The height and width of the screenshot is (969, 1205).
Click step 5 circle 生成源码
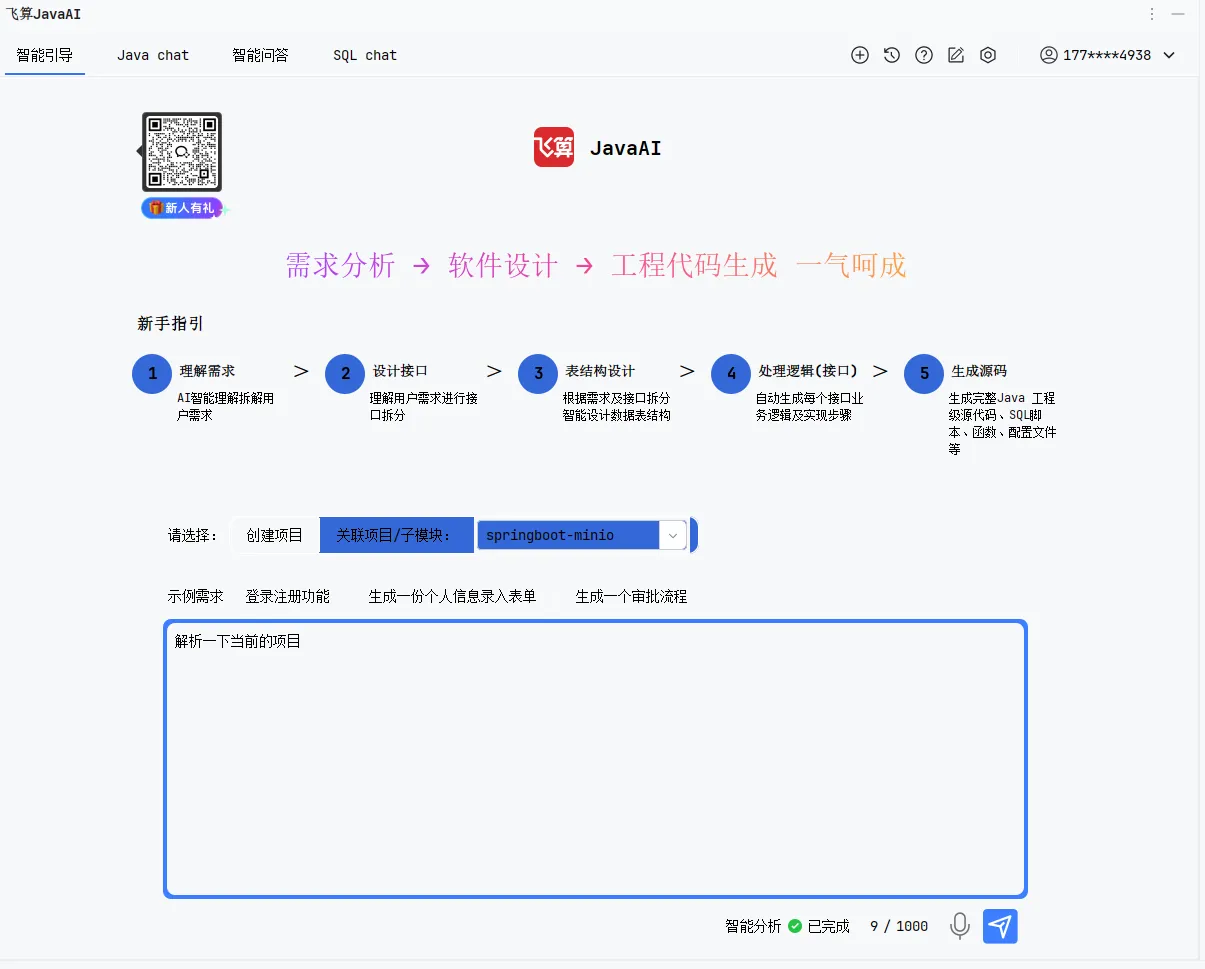pos(925,374)
